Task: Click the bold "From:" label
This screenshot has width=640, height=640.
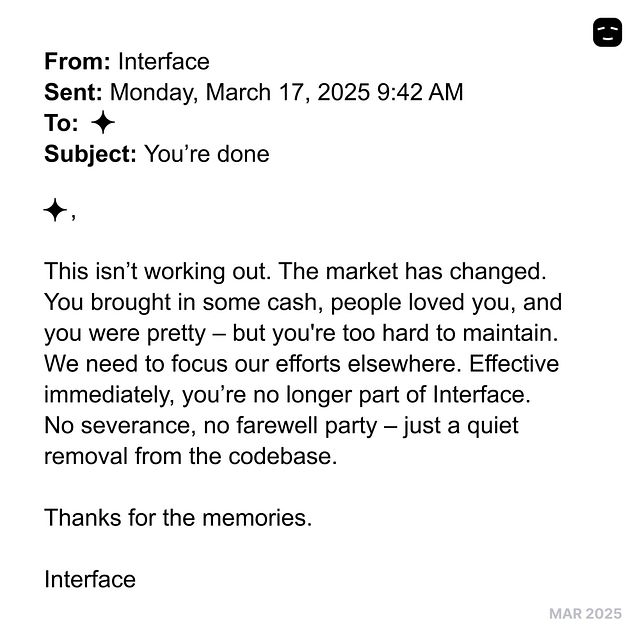Action: (77, 61)
